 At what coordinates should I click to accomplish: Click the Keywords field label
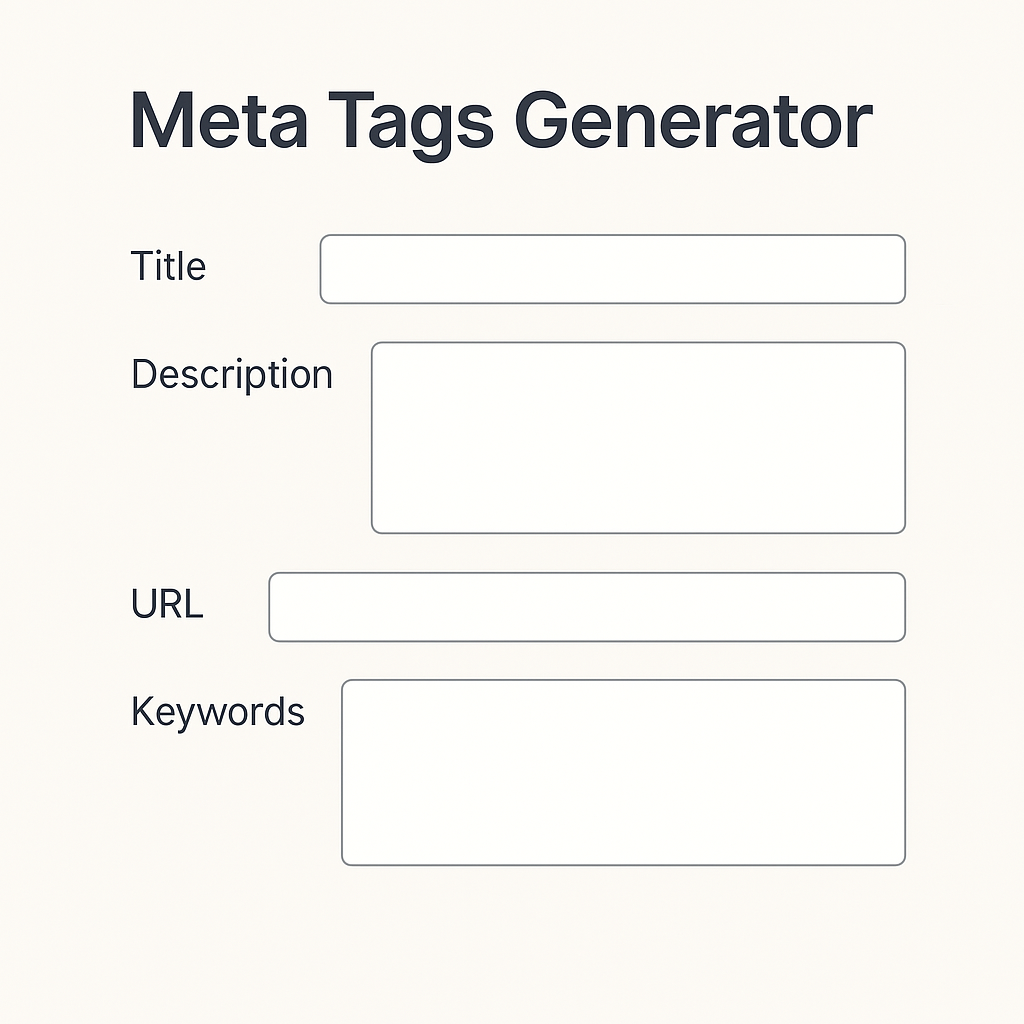217,711
